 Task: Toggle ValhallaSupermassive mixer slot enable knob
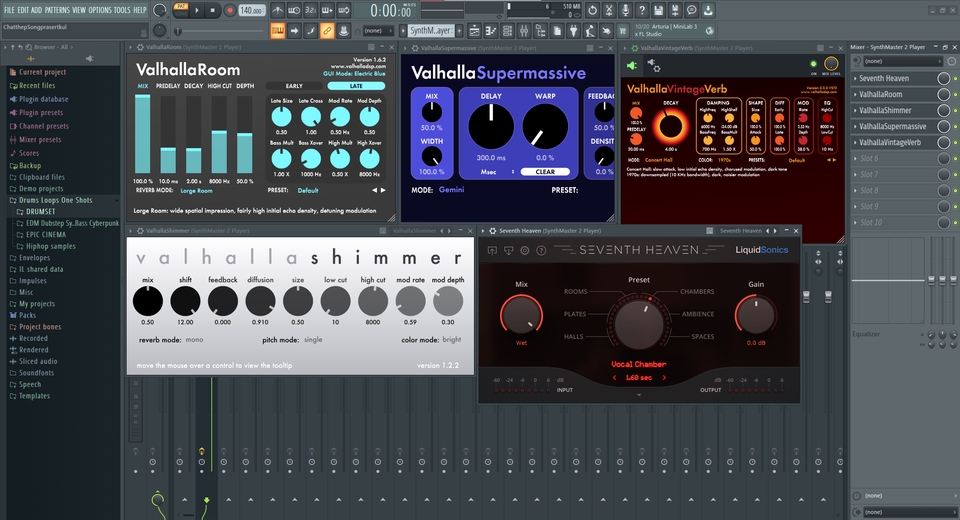(x=943, y=126)
